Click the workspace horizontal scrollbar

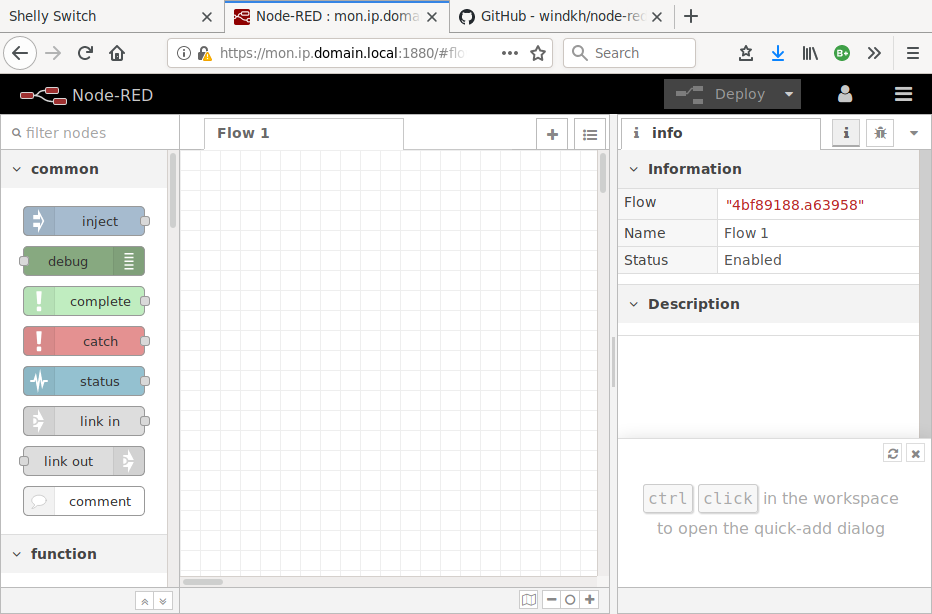[203, 582]
